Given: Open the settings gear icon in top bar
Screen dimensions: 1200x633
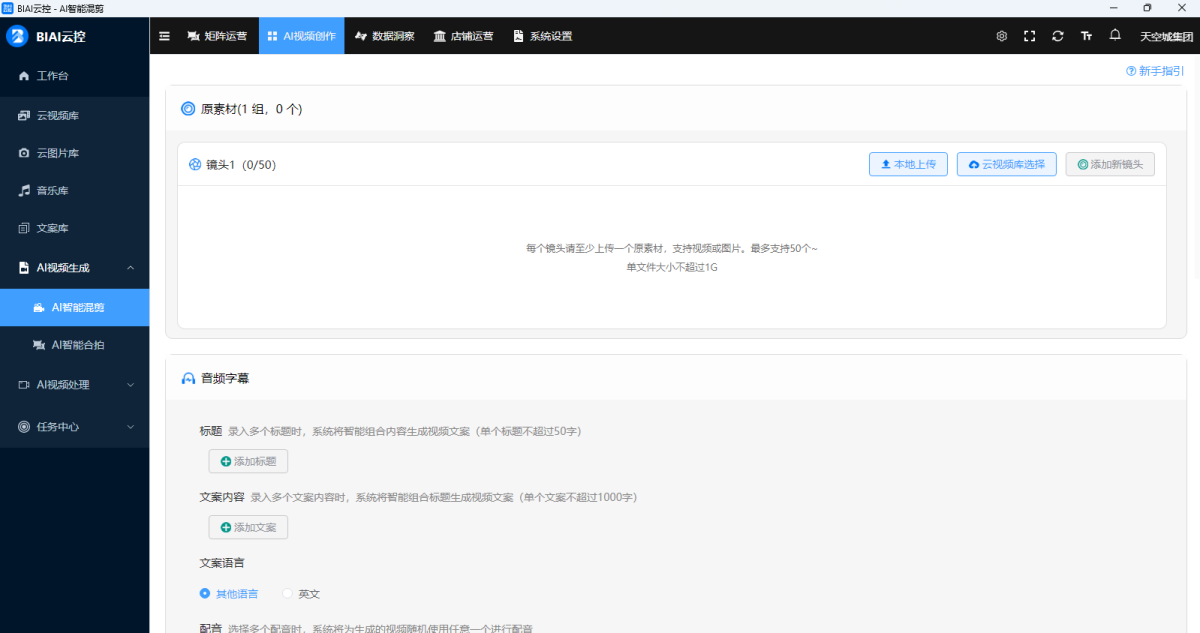Looking at the screenshot, I should point(1001,36).
